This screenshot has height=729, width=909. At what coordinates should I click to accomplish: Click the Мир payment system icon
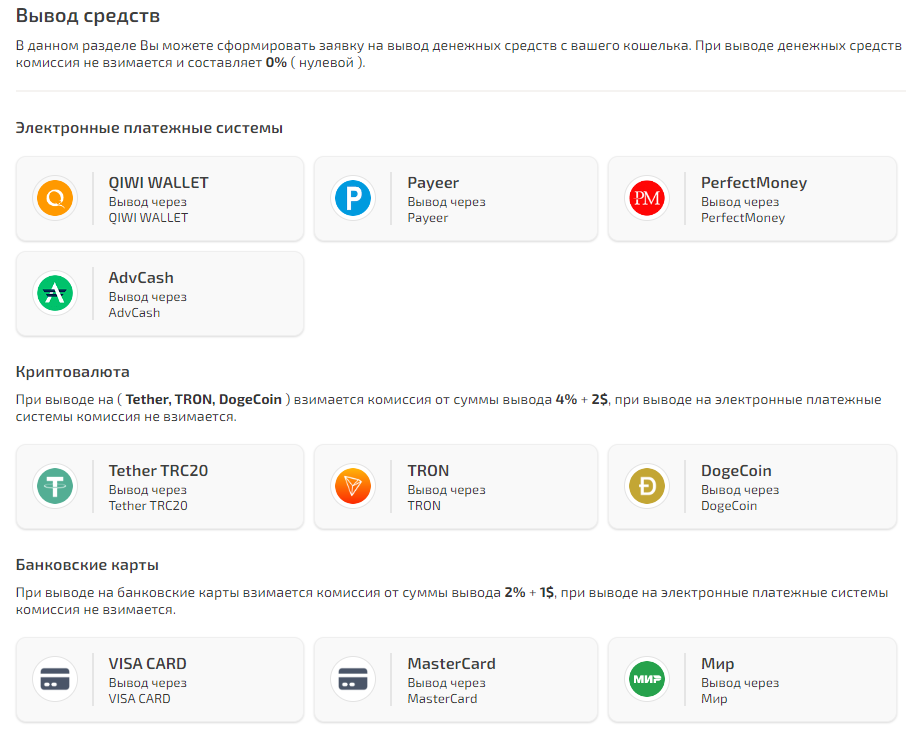[x=647, y=678]
